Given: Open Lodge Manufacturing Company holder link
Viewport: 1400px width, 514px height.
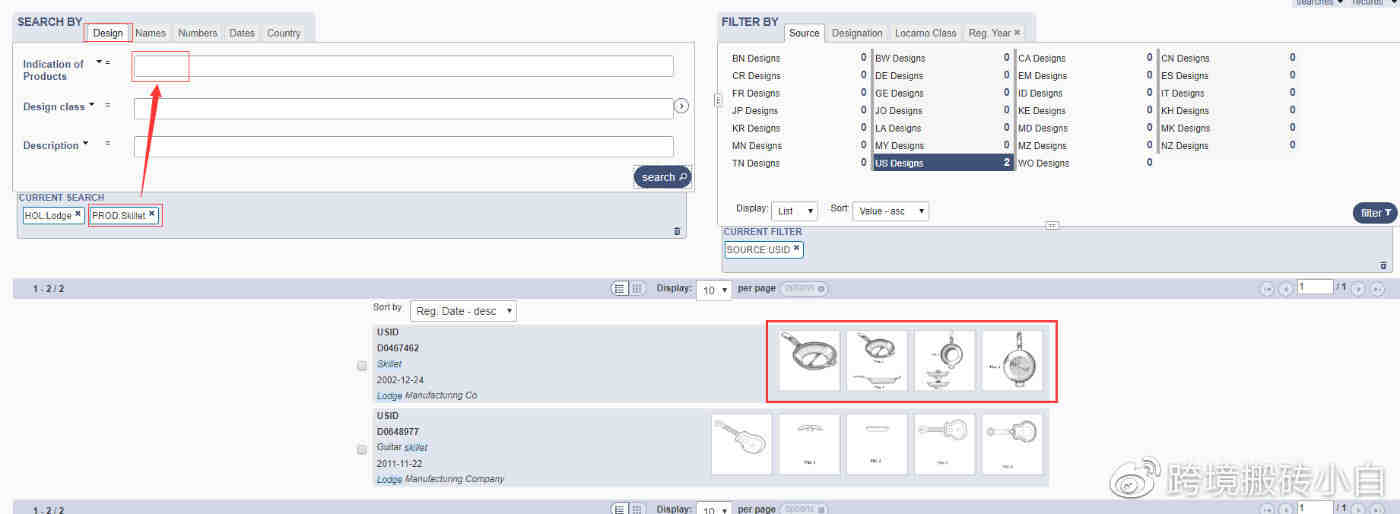Looking at the screenshot, I should [x=441, y=479].
